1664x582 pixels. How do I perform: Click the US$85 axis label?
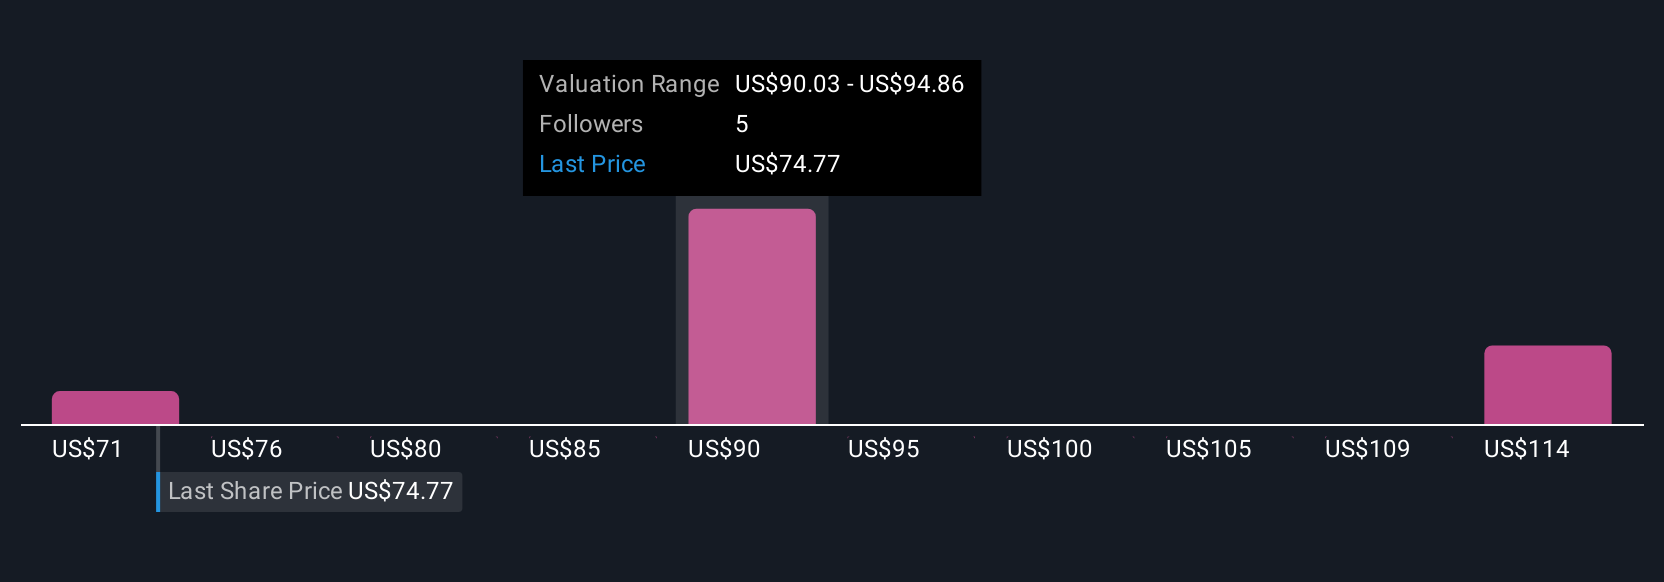pyautogui.click(x=565, y=449)
